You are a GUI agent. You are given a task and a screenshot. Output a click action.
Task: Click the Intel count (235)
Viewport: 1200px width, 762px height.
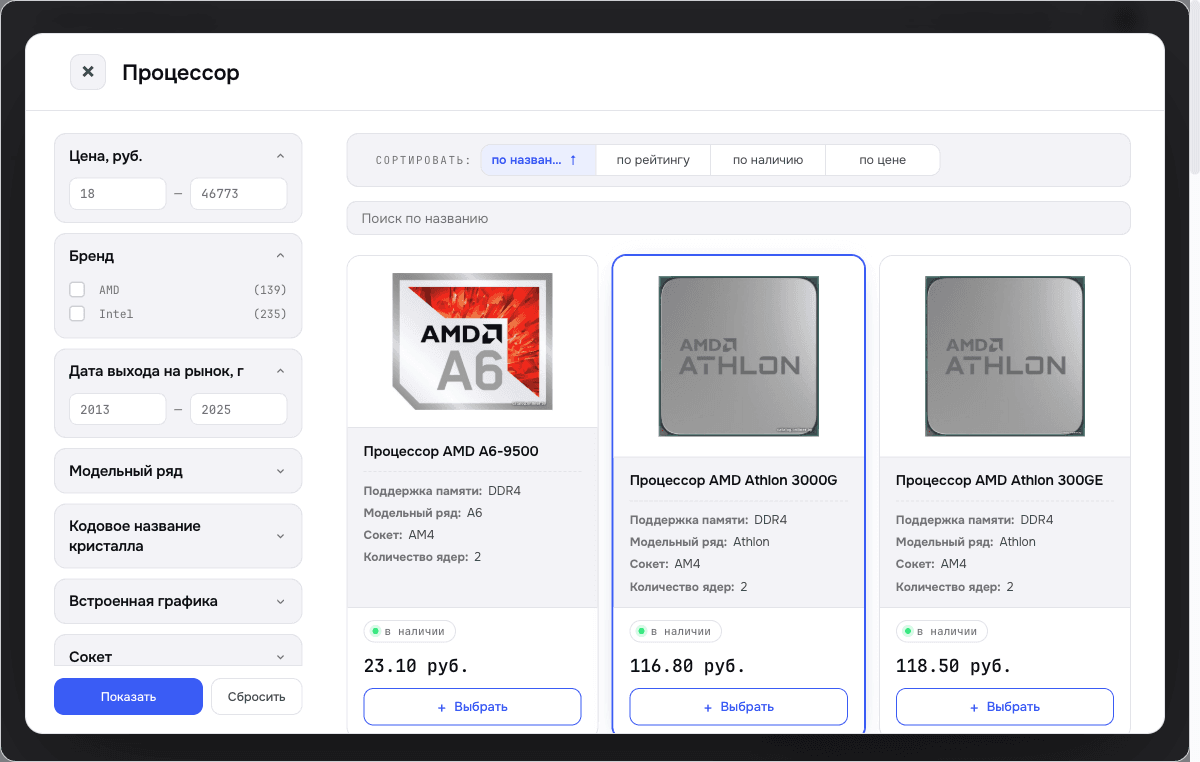270,314
